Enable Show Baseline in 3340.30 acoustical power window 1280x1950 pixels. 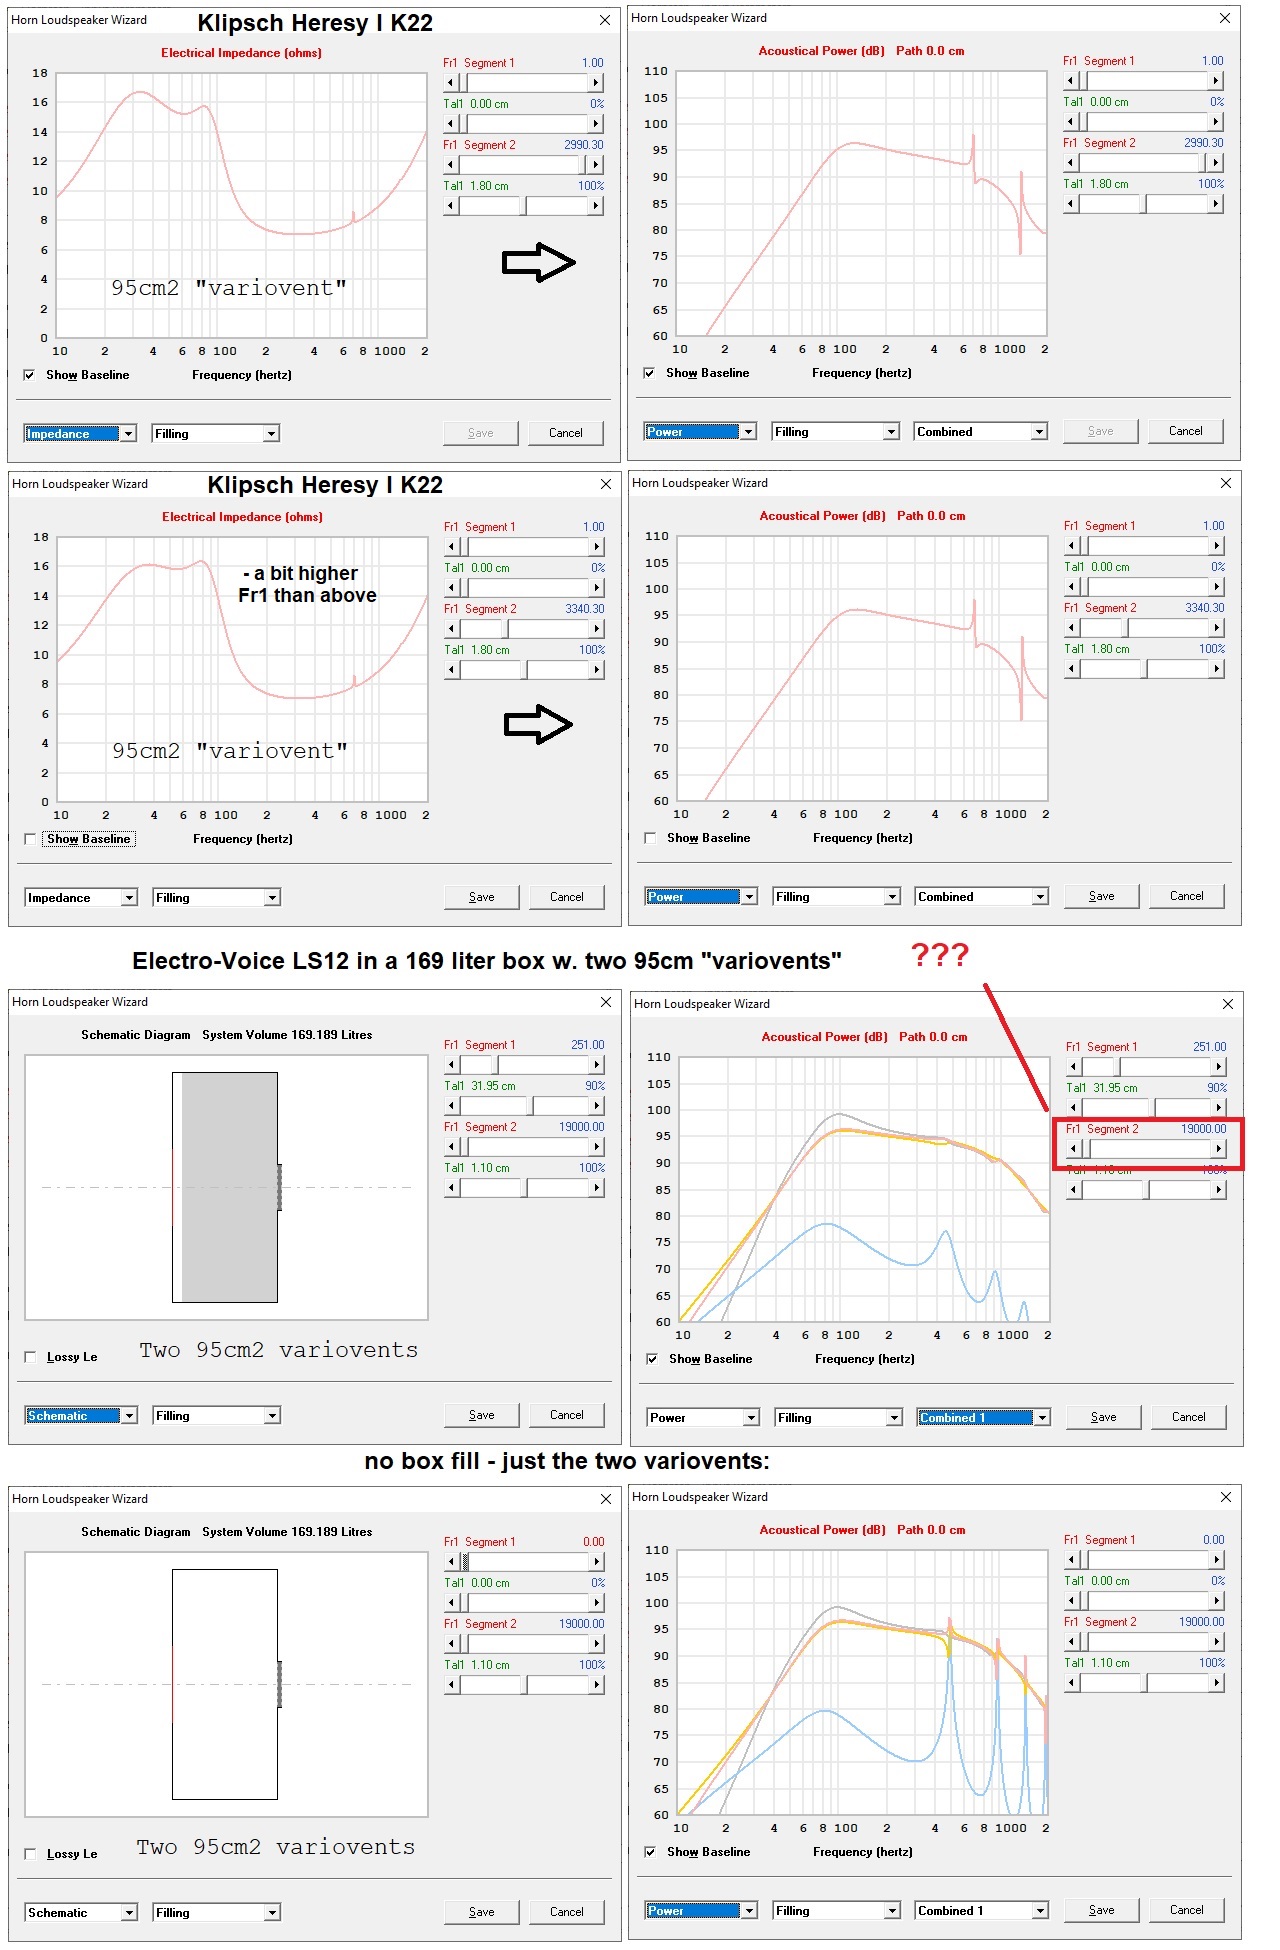click(x=651, y=838)
